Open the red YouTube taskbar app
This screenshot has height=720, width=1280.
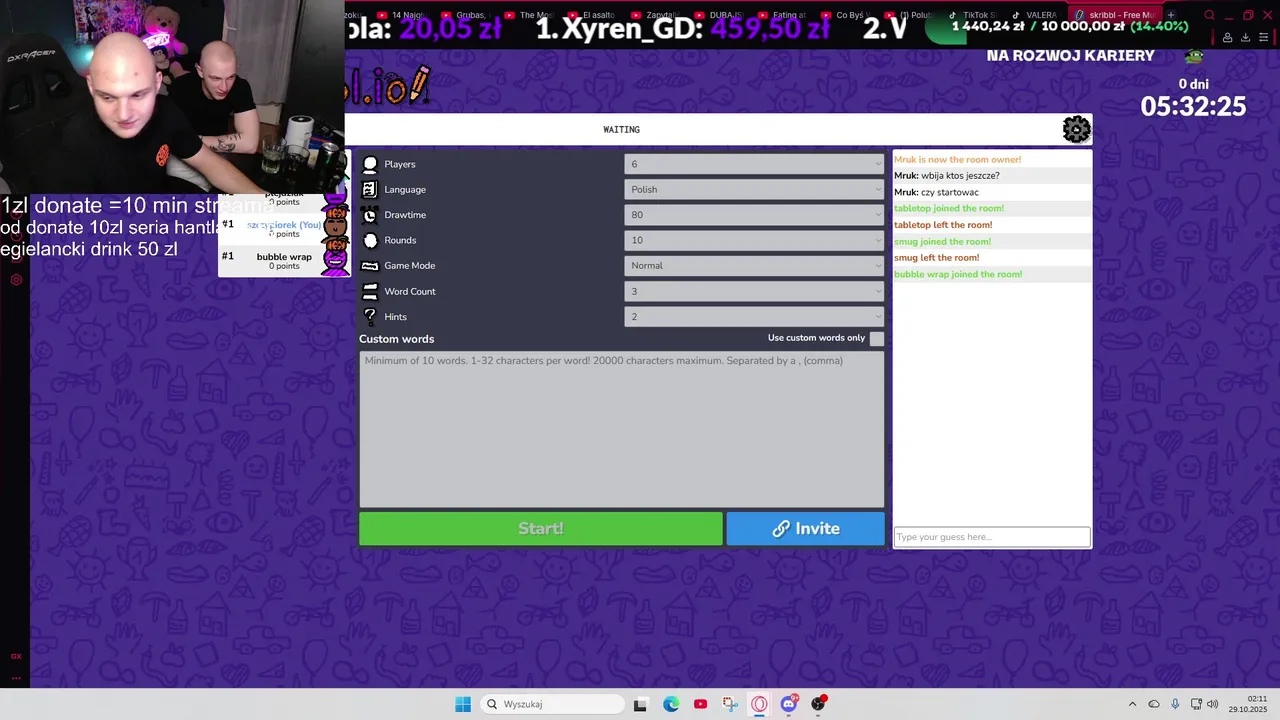click(700, 704)
